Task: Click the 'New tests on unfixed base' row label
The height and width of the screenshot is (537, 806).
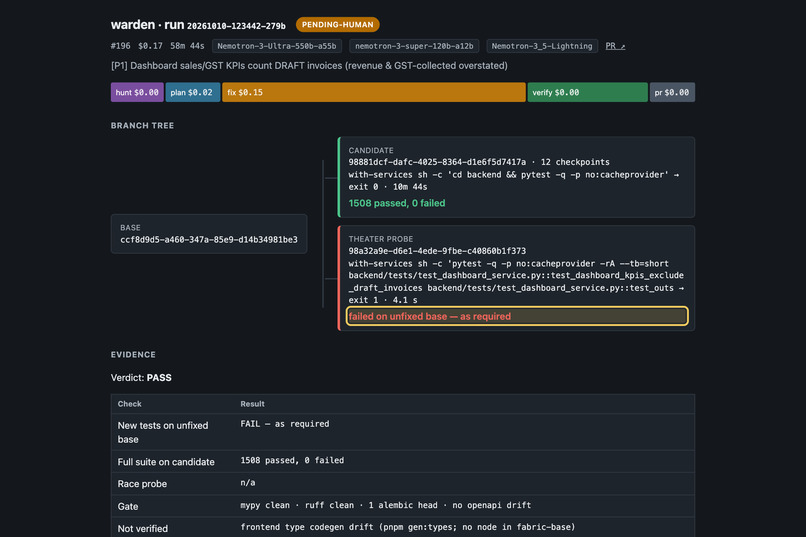Action: click(163, 432)
